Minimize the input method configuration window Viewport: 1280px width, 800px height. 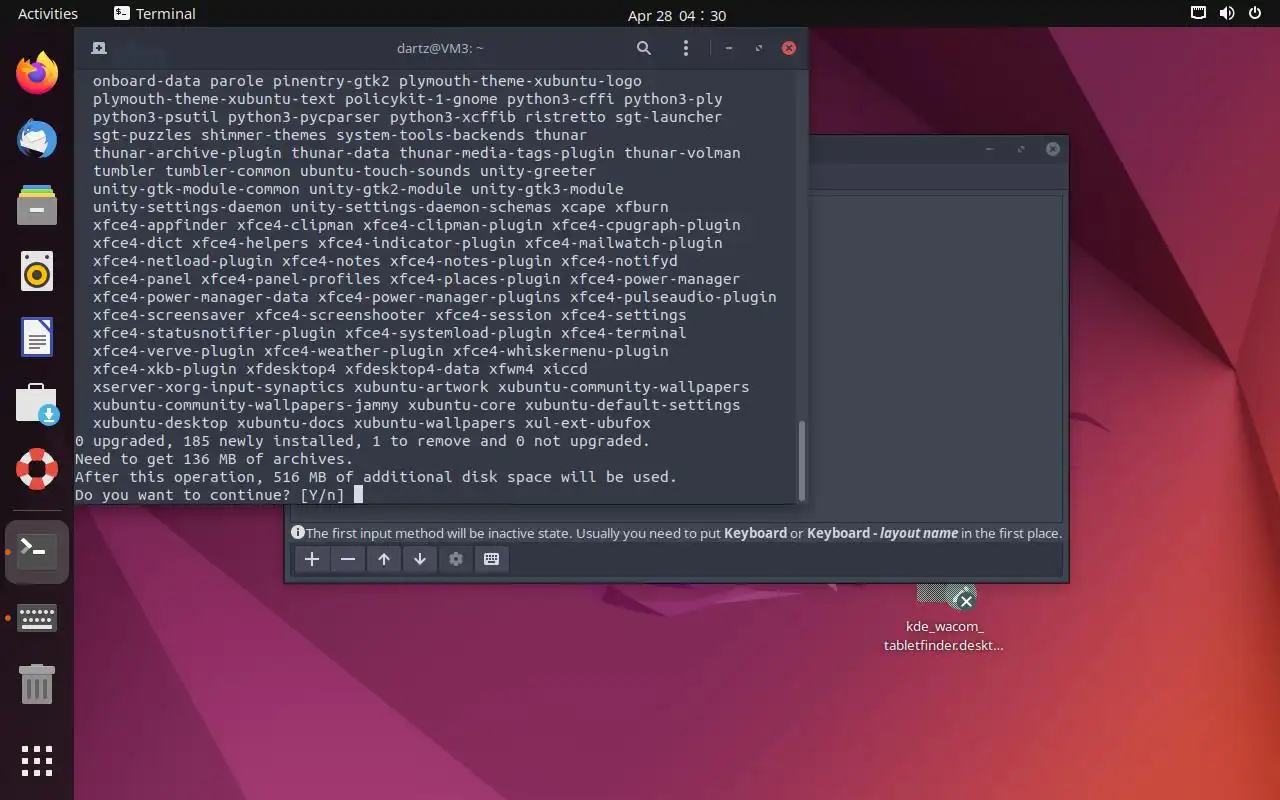(989, 149)
